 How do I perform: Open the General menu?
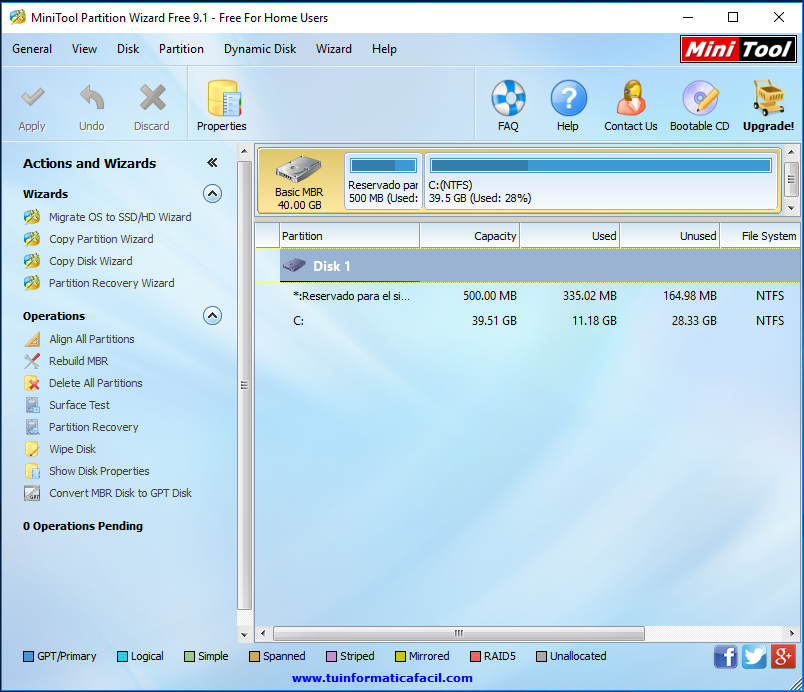32,49
